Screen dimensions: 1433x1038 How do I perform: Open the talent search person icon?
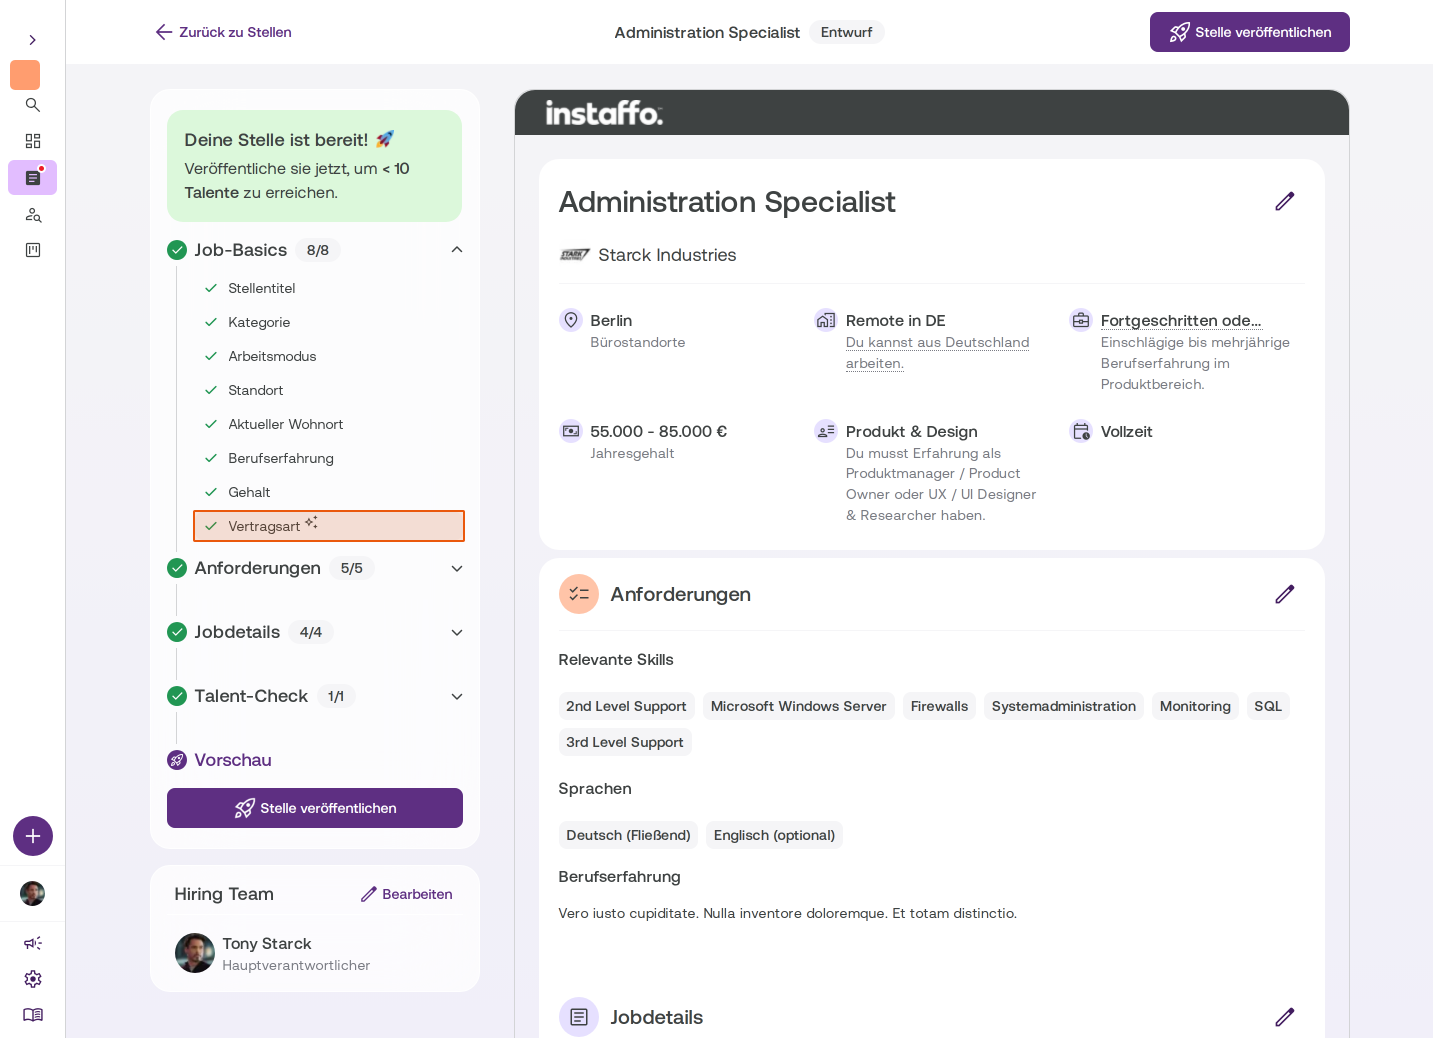point(33,215)
